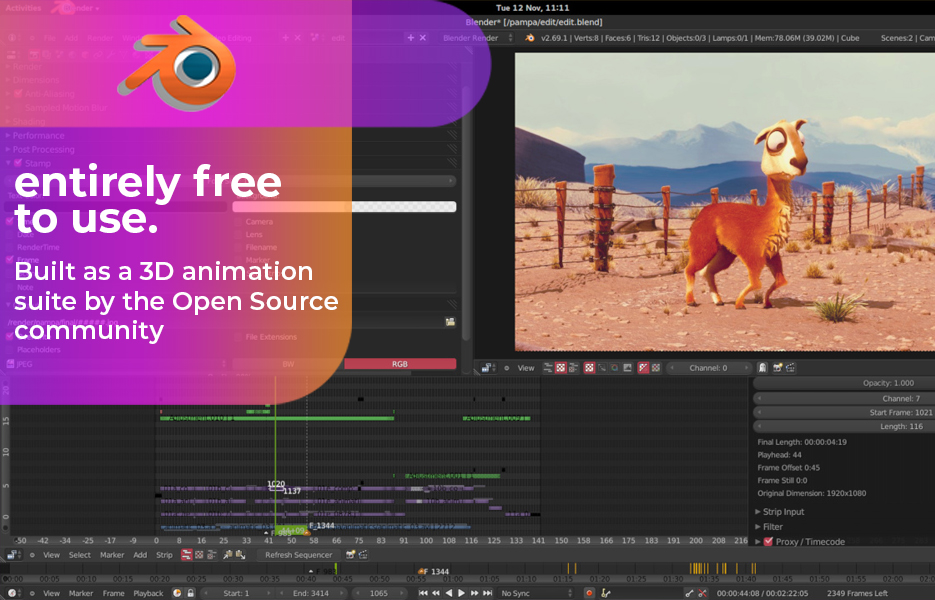Collapse menus in the preview header
Screen dimensions: 935x600
pos(507,368)
